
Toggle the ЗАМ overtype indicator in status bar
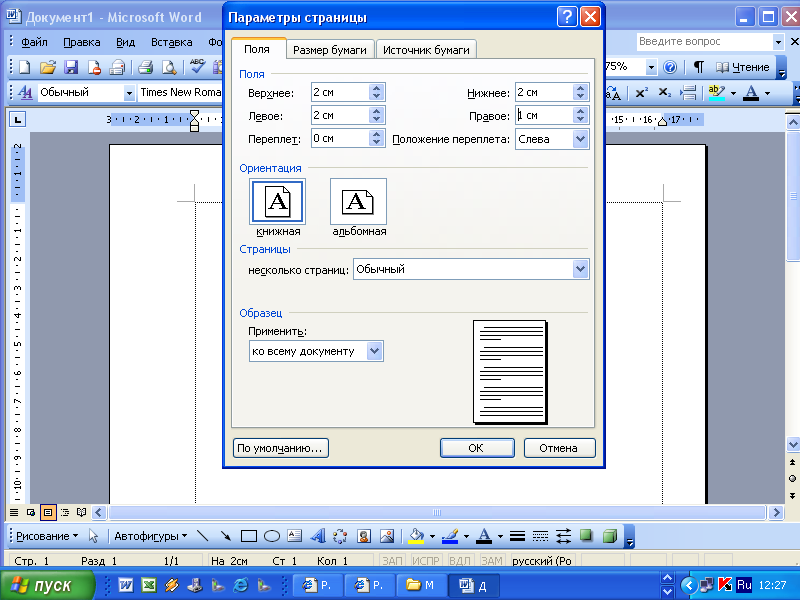click(492, 561)
